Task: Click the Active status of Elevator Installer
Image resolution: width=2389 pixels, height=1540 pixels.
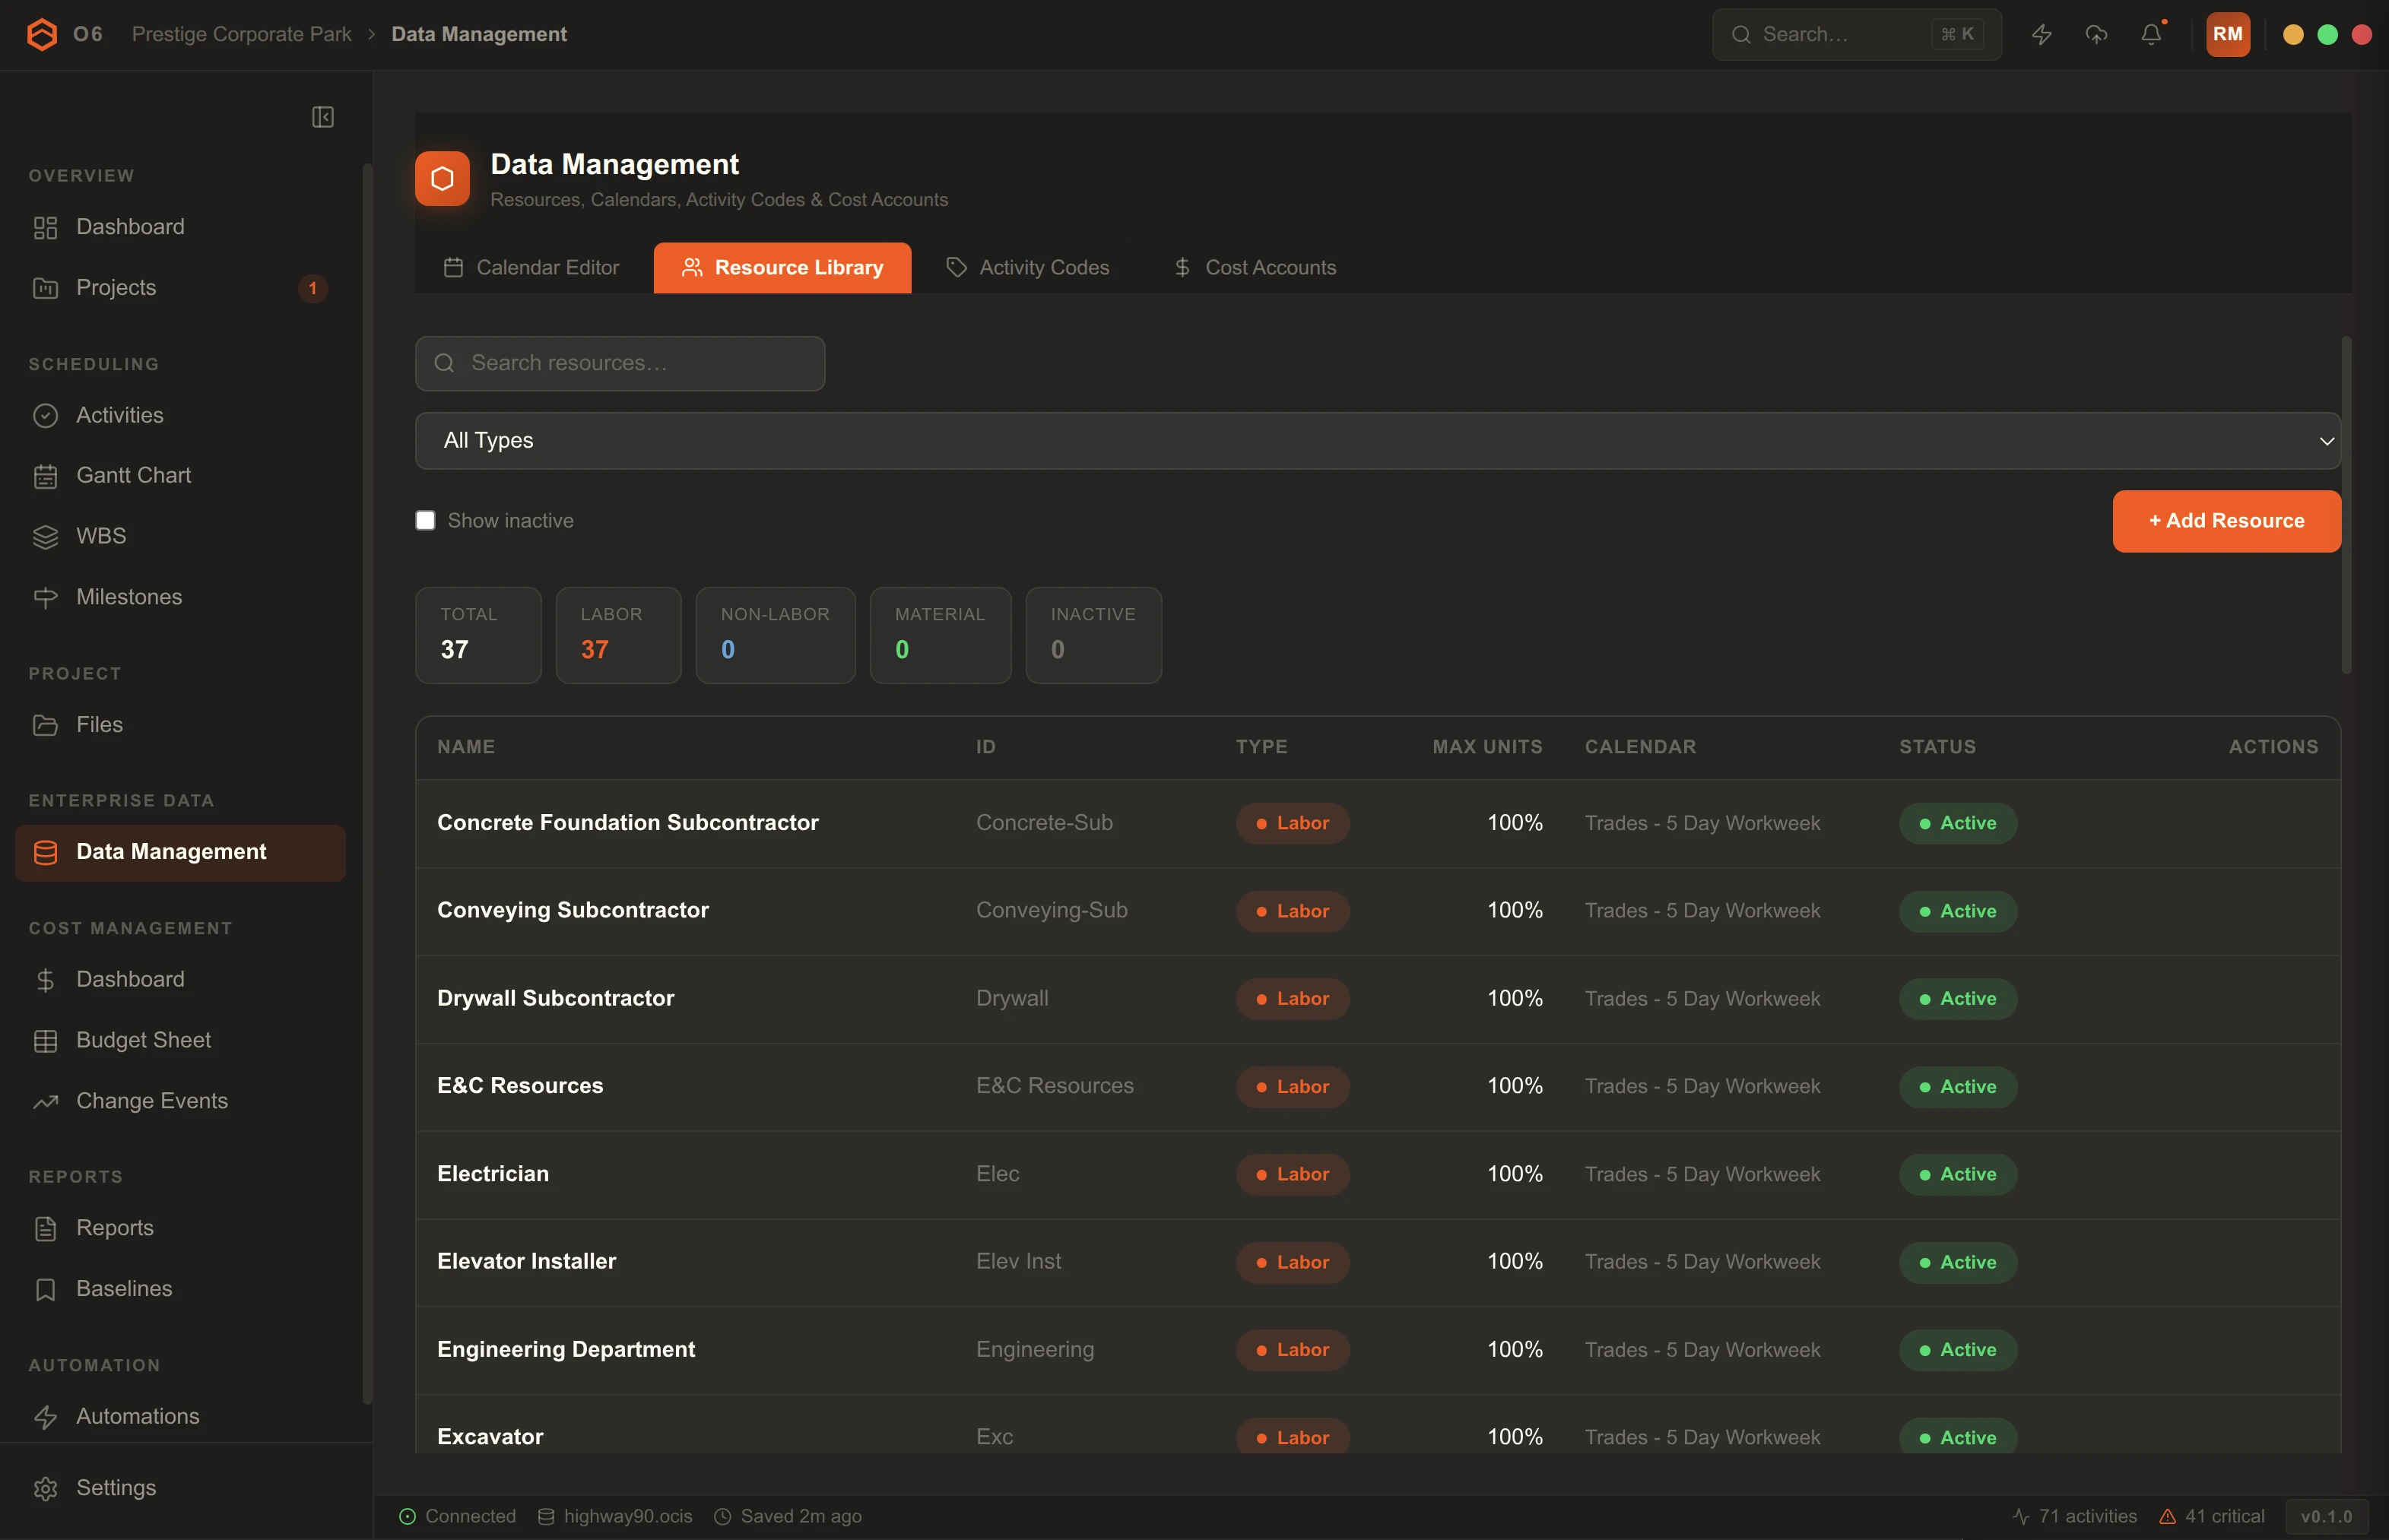Action: (1957, 1262)
